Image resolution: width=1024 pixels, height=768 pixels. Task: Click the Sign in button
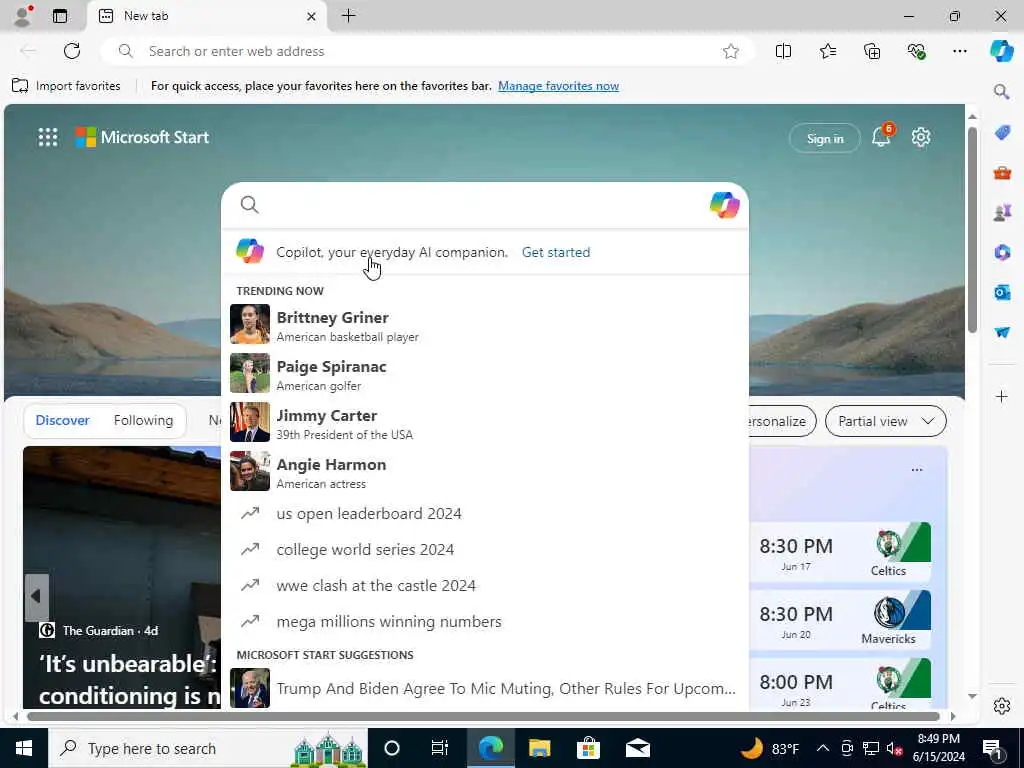click(825, 138)
